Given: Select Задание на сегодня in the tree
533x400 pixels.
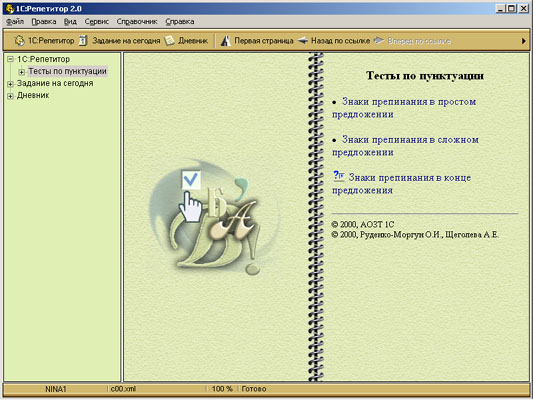Looking at the screenshot, I should coord(55,83).
